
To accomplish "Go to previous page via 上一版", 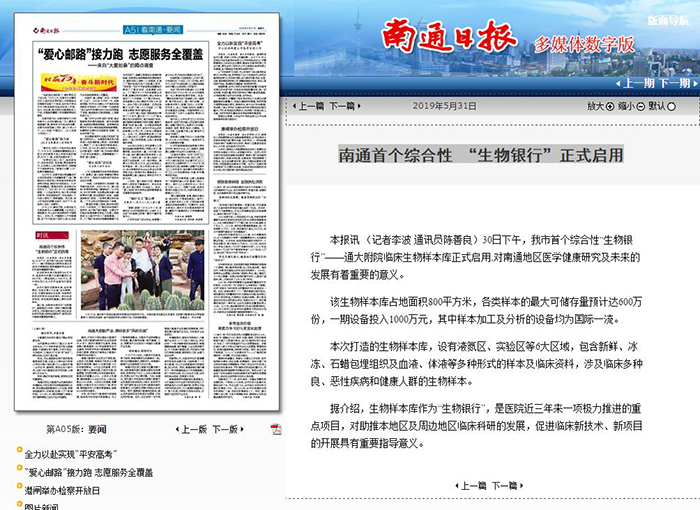I will pos(191,429).
